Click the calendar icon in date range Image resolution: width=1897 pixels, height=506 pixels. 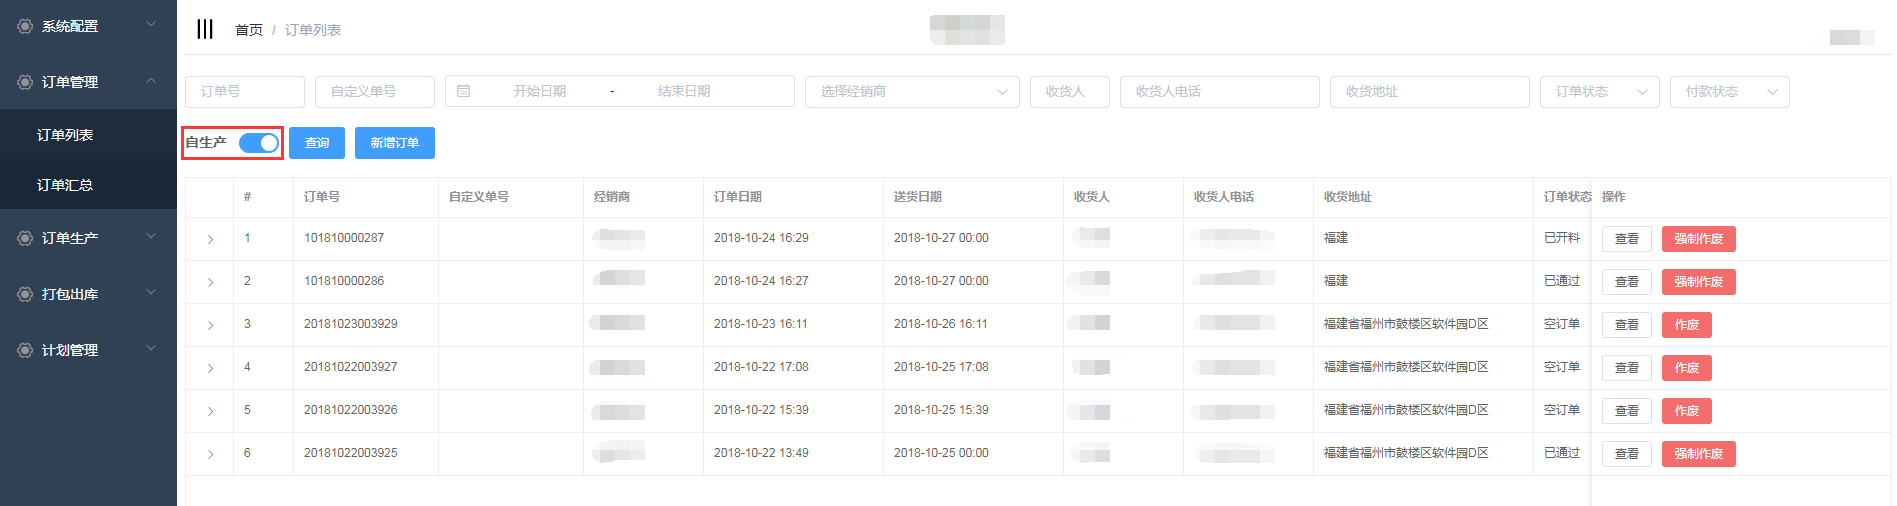(x=464, y=91)
